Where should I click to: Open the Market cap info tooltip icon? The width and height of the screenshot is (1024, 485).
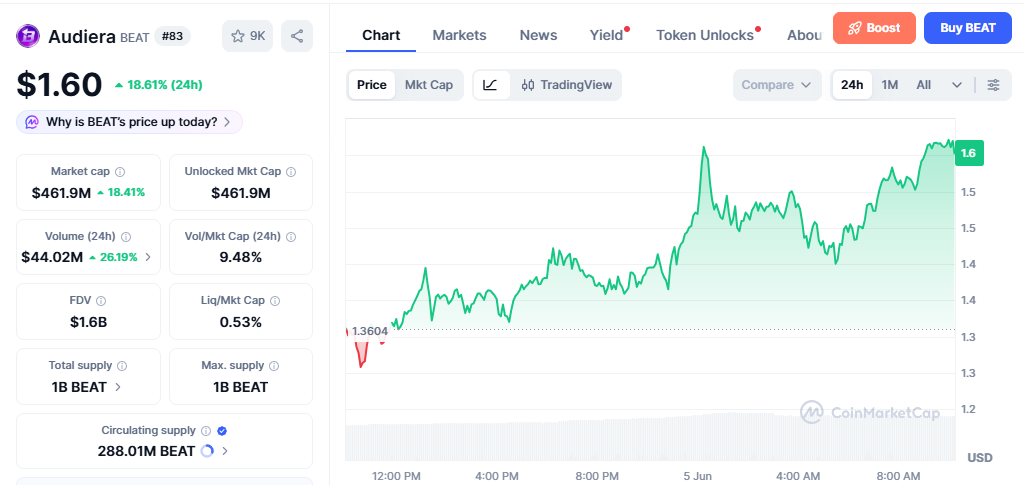pos(120,172)
